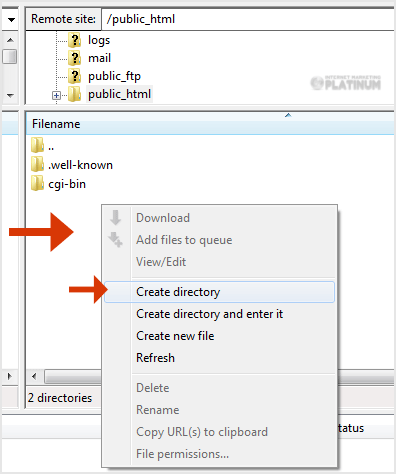This screenshot has width=396, height=474.
Task: Click the mail folder question-mark icon
Action: [x=75, y=58]
